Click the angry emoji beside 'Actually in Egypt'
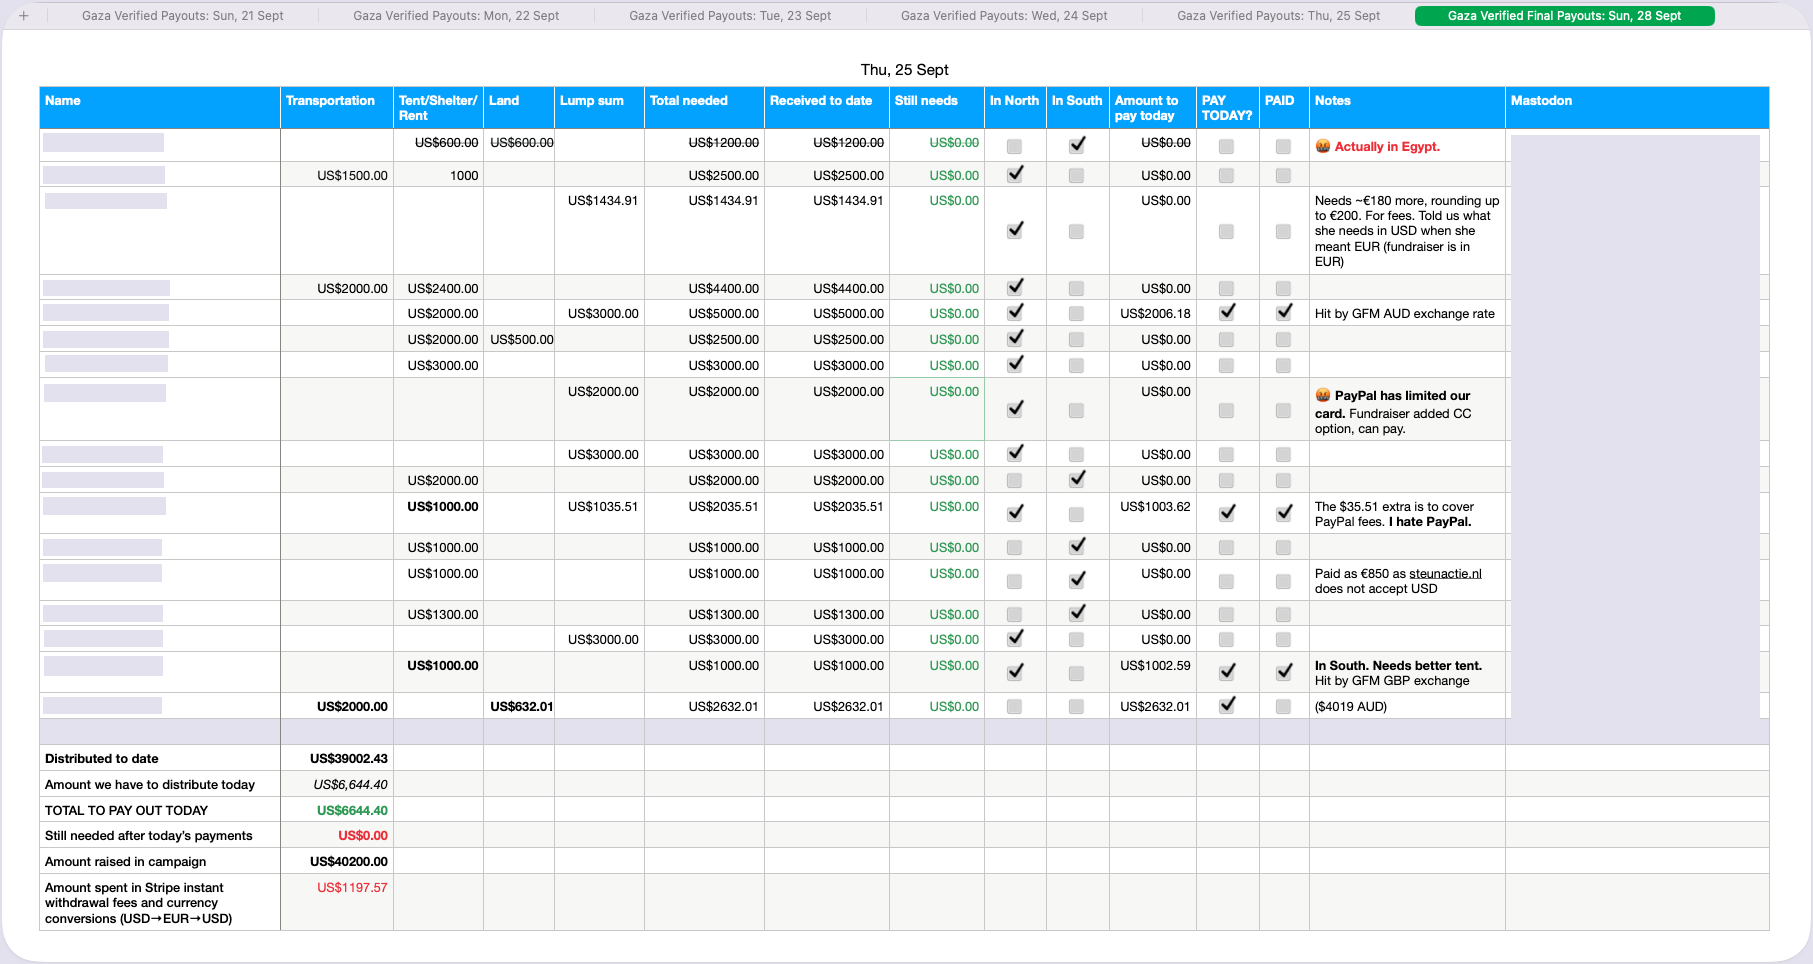Image resolution: width=1813 pixels, height=964 pixels. [x=1323, y=146]
